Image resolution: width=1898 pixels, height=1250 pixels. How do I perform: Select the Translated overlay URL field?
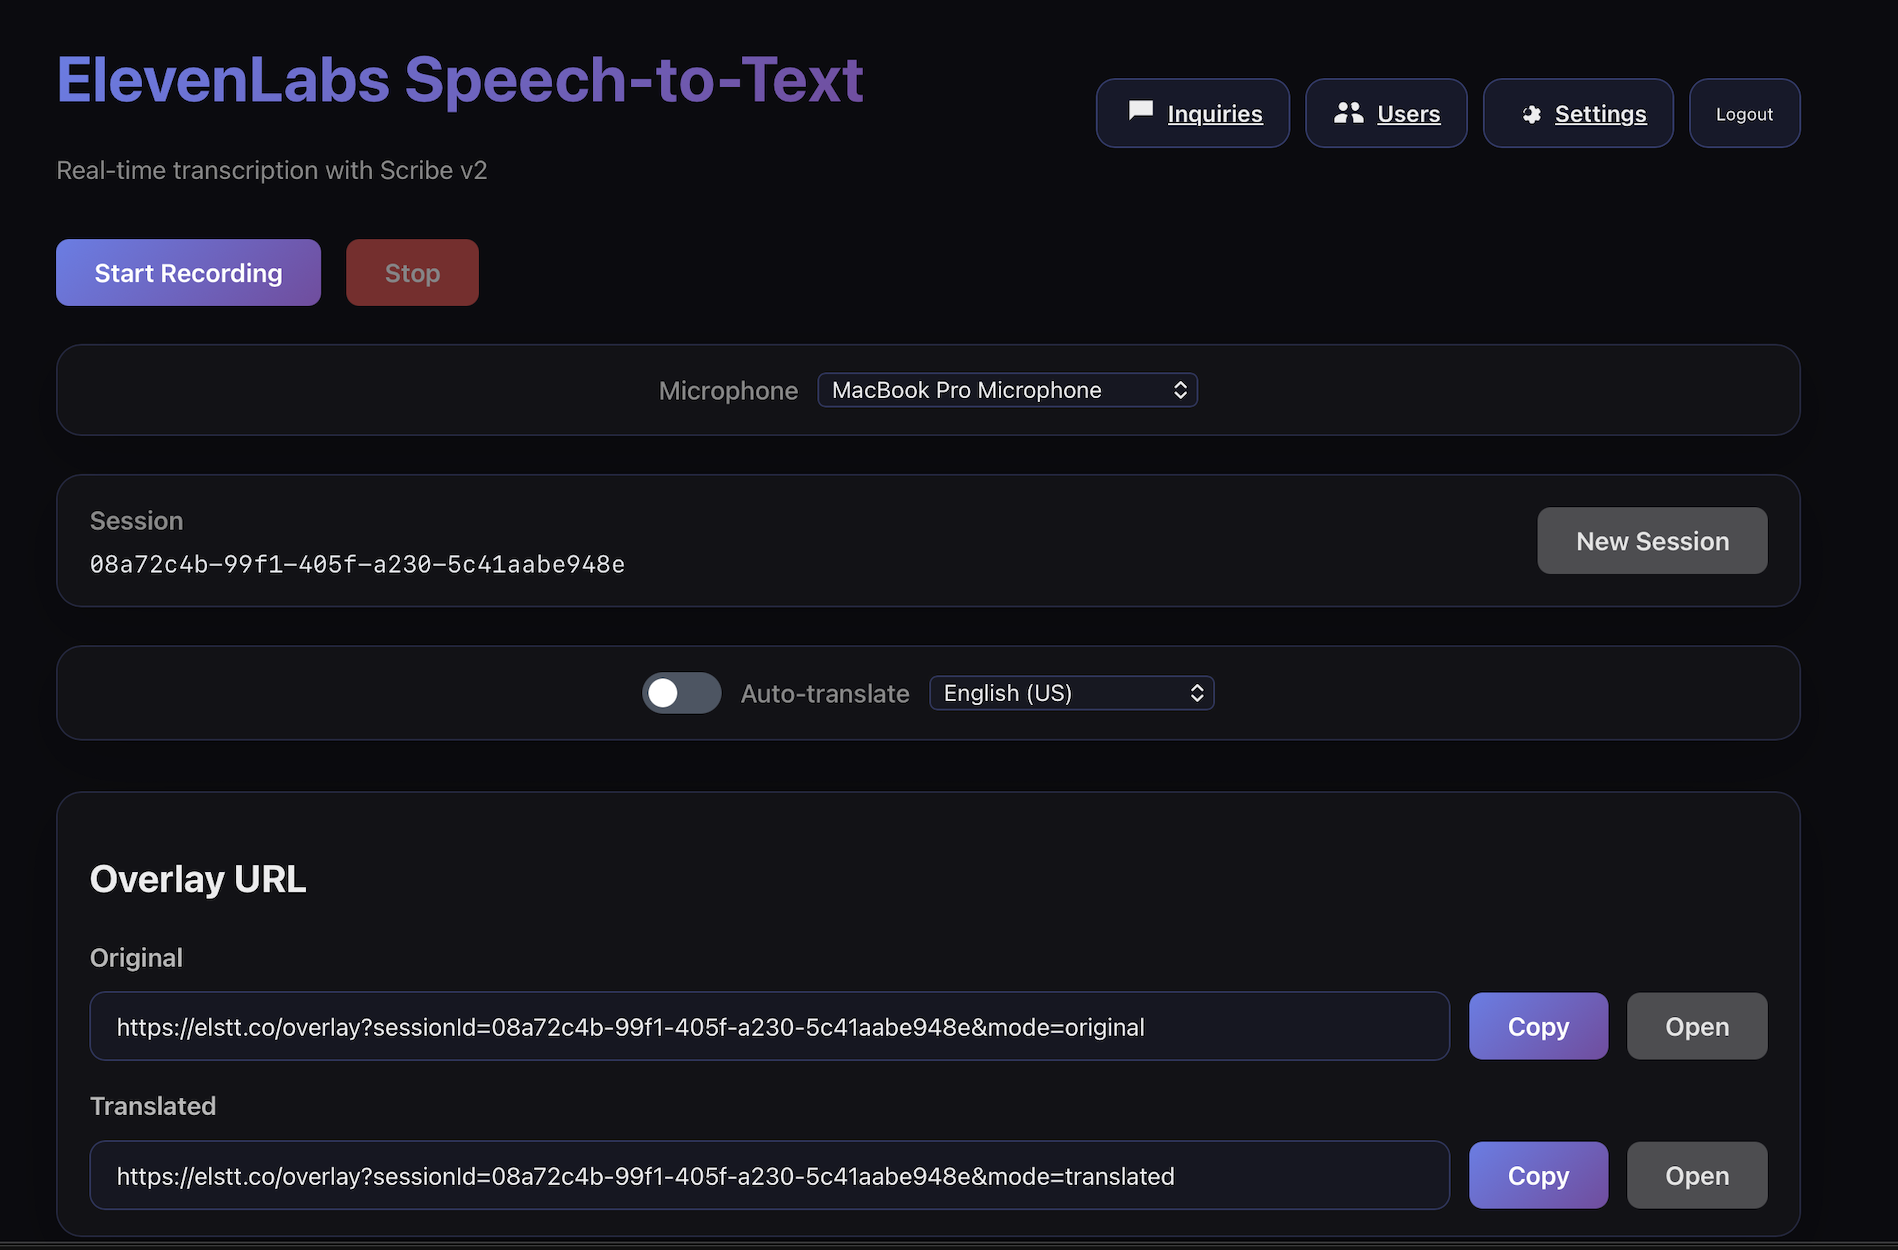click(x=768, y=1176)
